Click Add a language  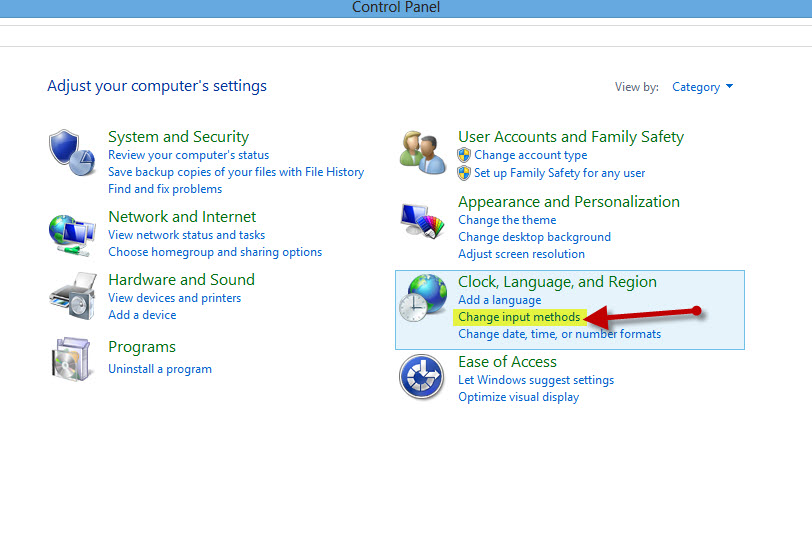coord(500,300)
